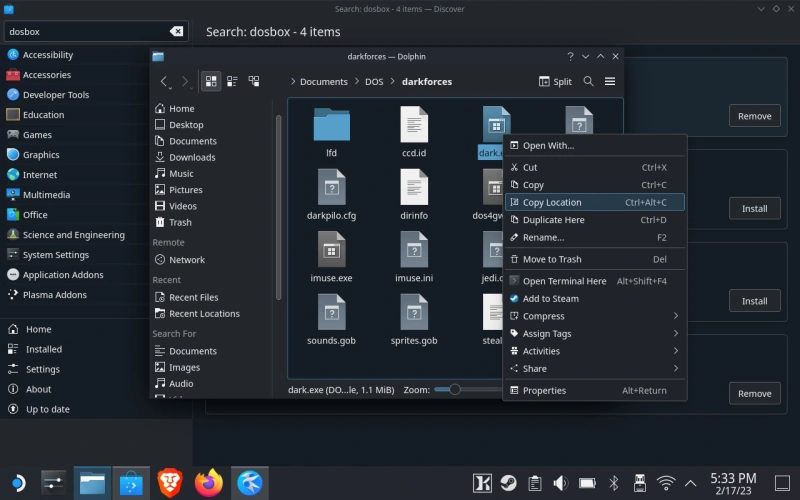This screenshot has height=500, width=800.
Task: Adjust the Zoom slider in the status bar
Action: point(455,389)
